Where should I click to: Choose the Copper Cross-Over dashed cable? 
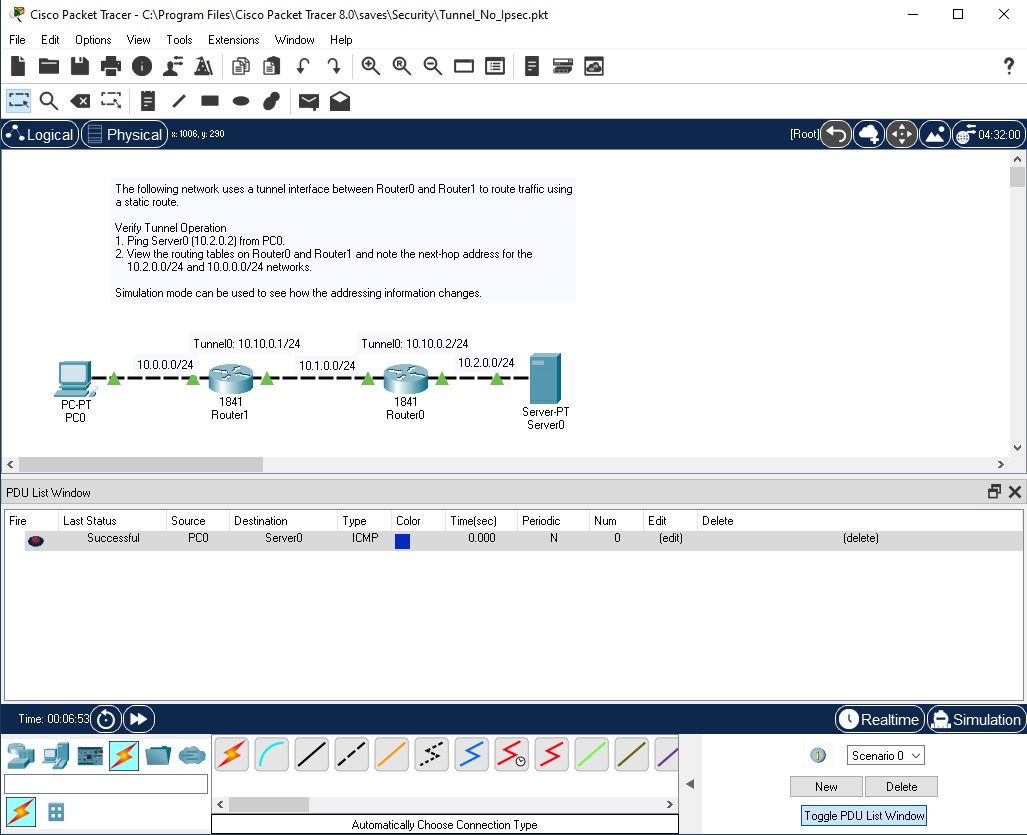tap(352, 754)
